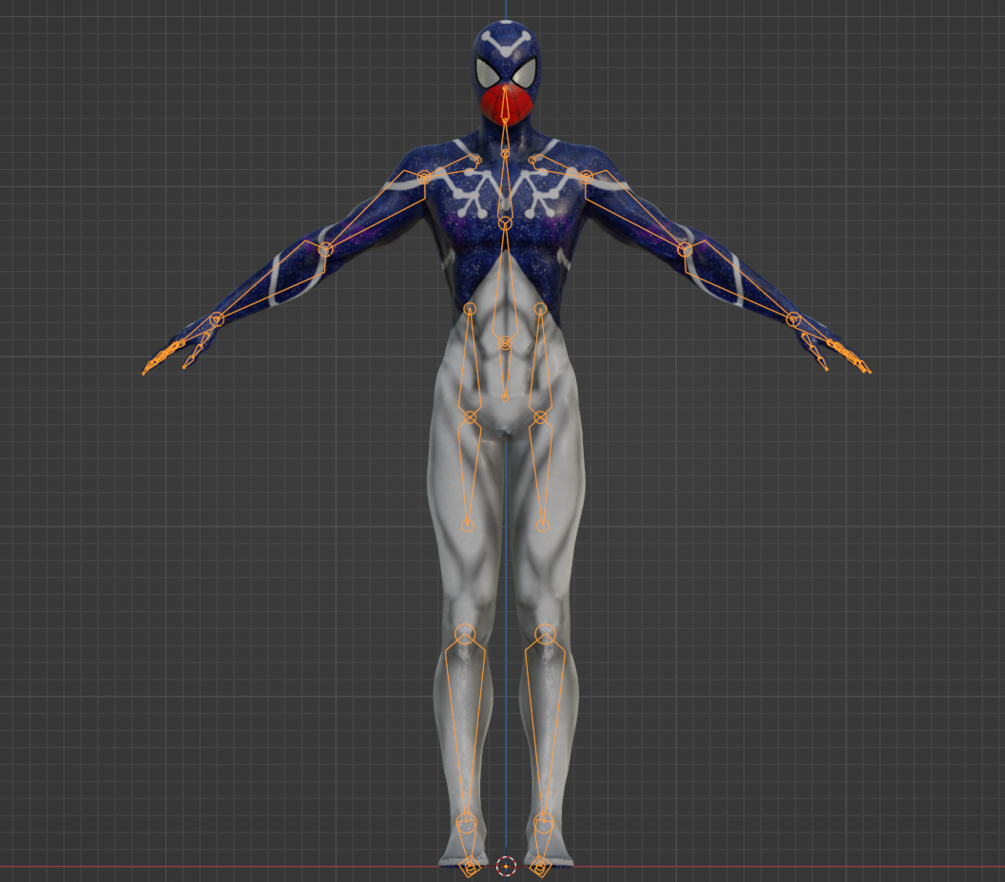The height and width of the screenshot is (882, 1005).
Task: Select the head bone over the red mask
Action: click(x=506, y=103)
